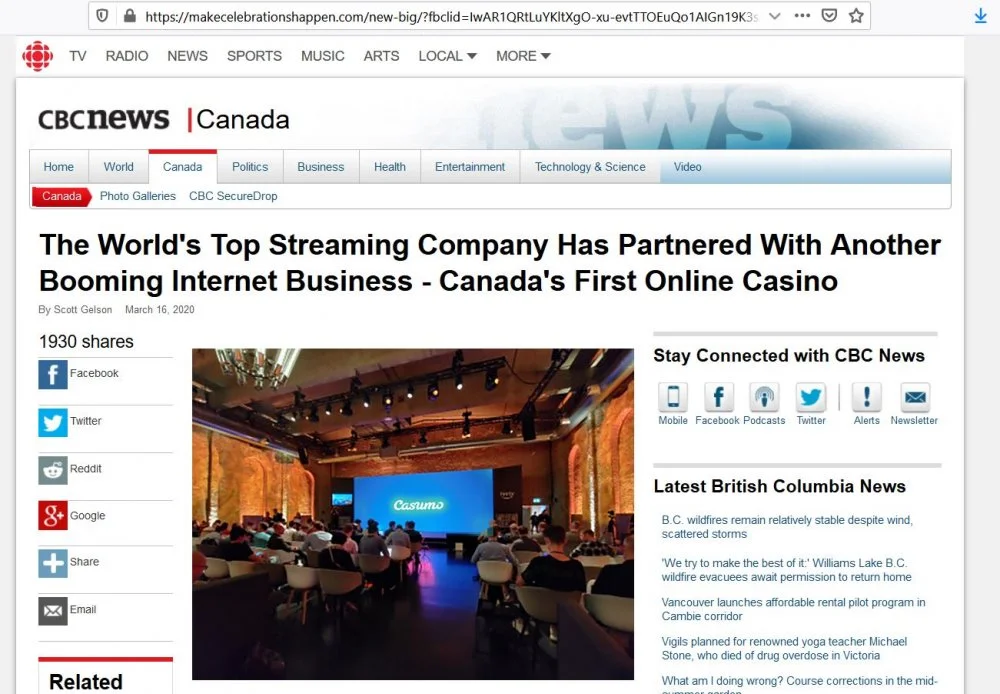Expand the MORE dropdown menu
1000x694 pixels.
click(x=524, y=56)
